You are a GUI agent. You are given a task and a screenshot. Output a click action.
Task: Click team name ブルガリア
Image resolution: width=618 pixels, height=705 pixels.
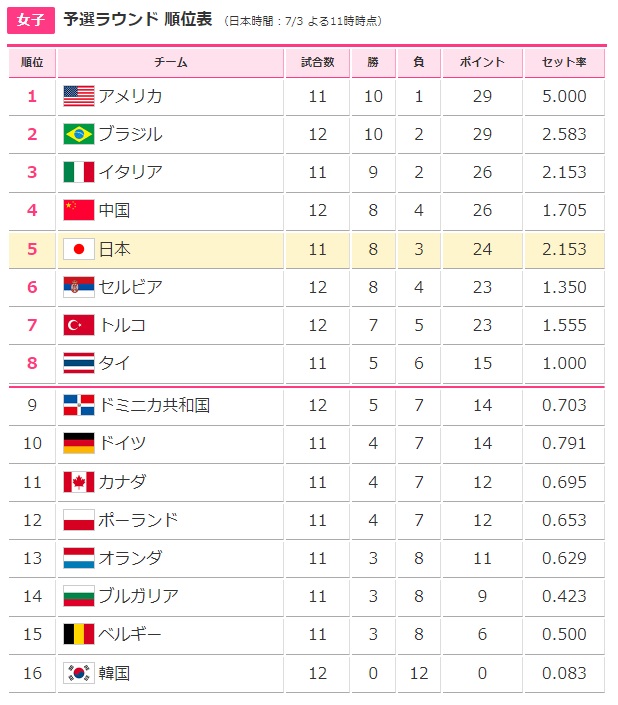click(138, 596)
